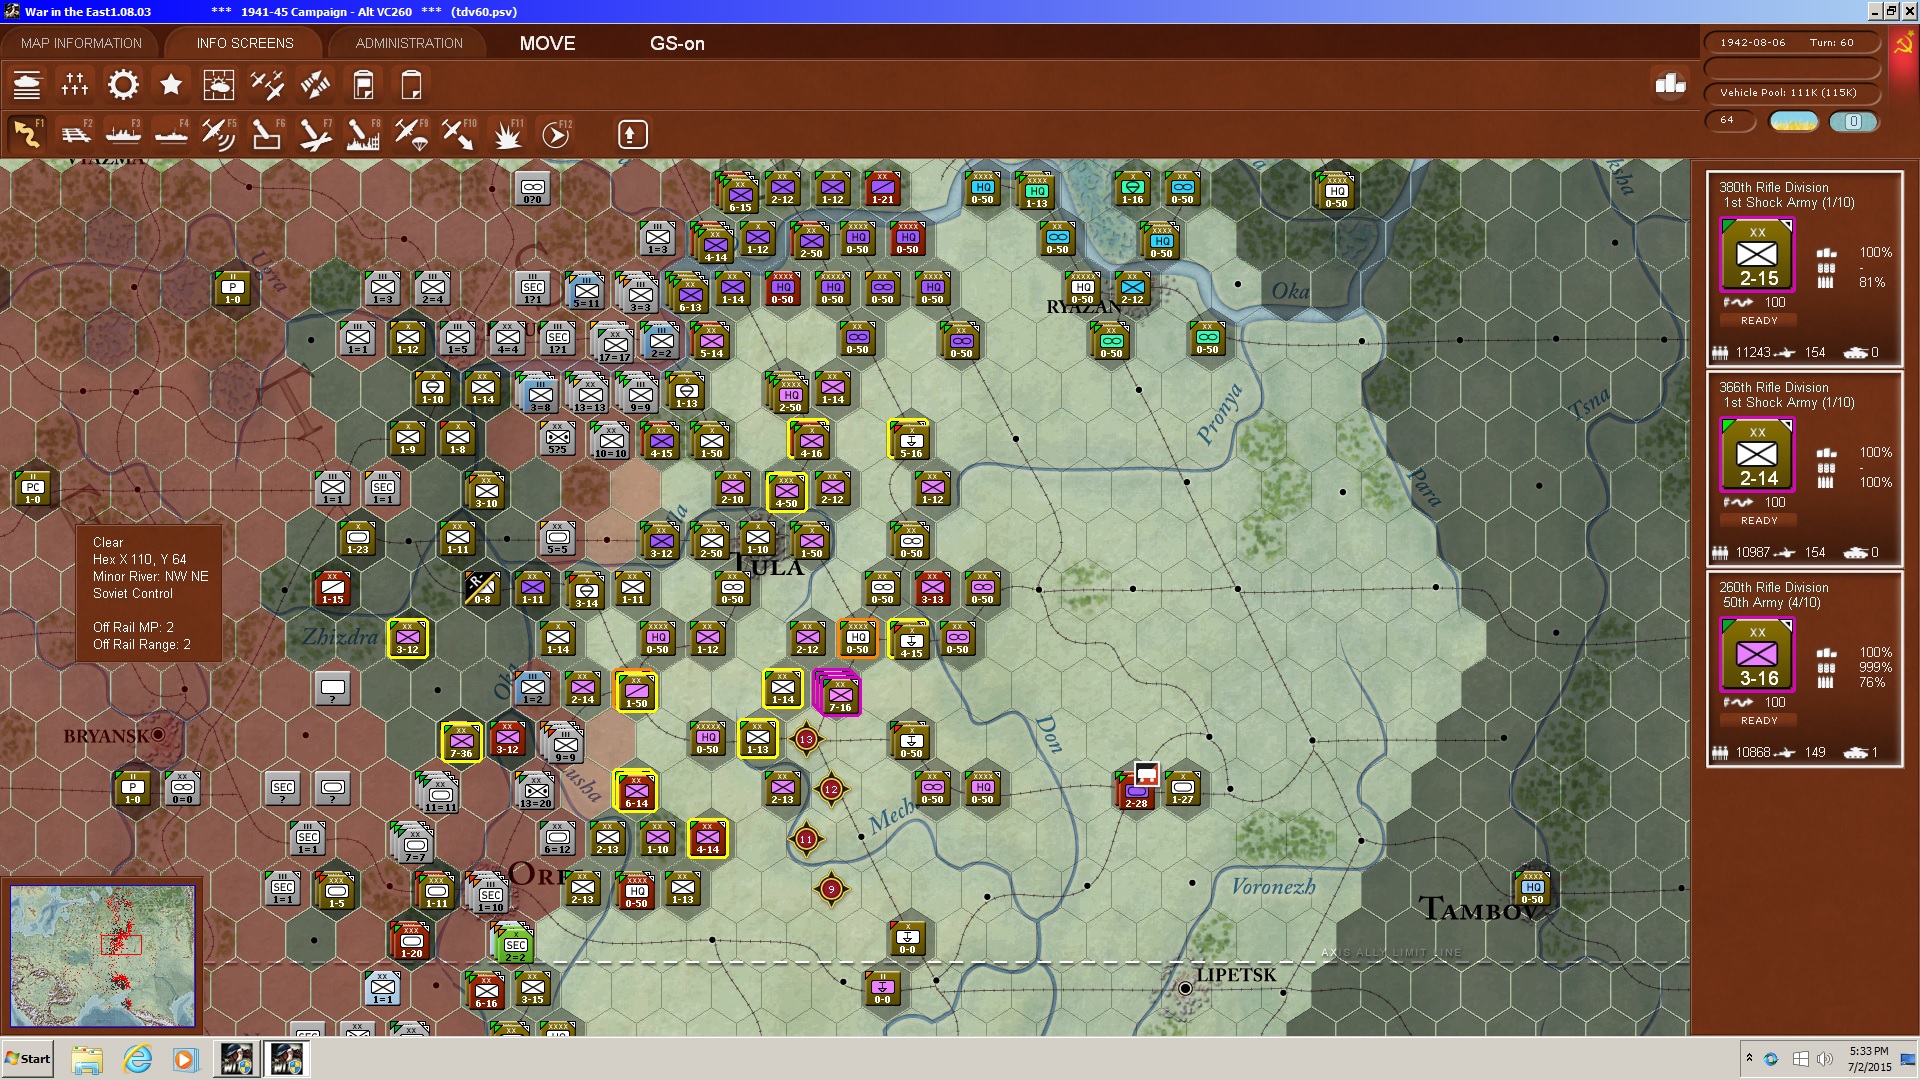The image size is (1920, 1080).
Task: Open the ADMINISTRATION tab
Action: point(409,43)
